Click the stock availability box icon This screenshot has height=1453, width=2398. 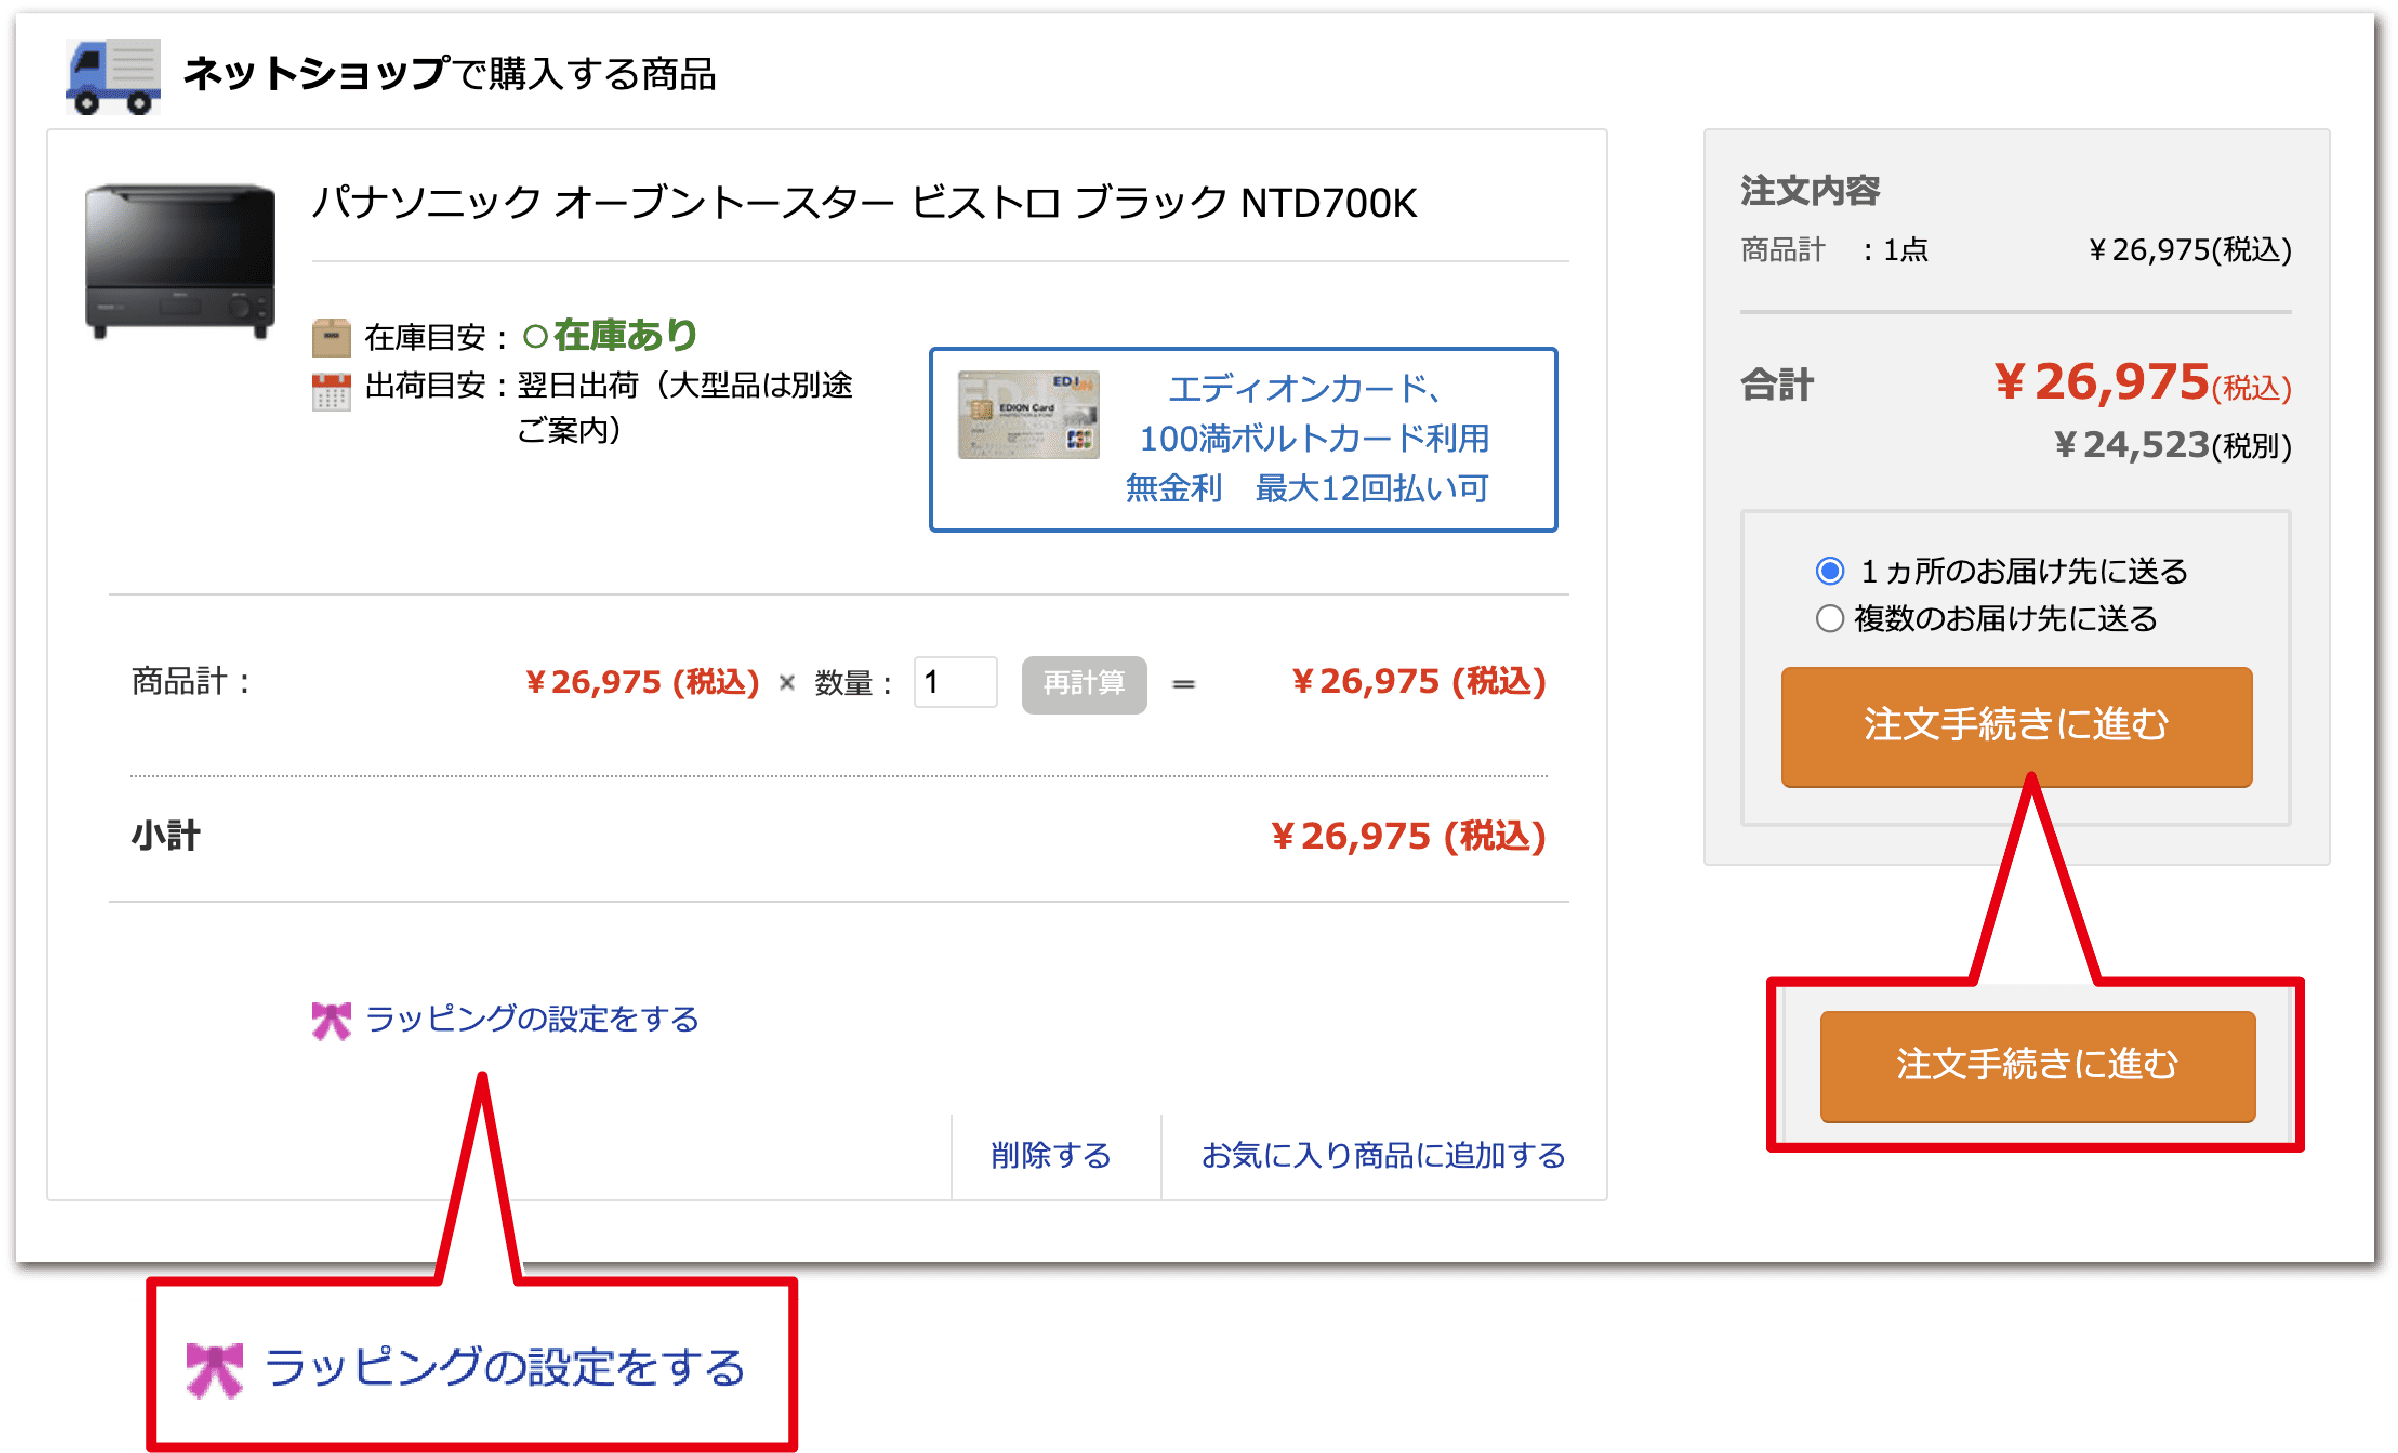[331, 338]
